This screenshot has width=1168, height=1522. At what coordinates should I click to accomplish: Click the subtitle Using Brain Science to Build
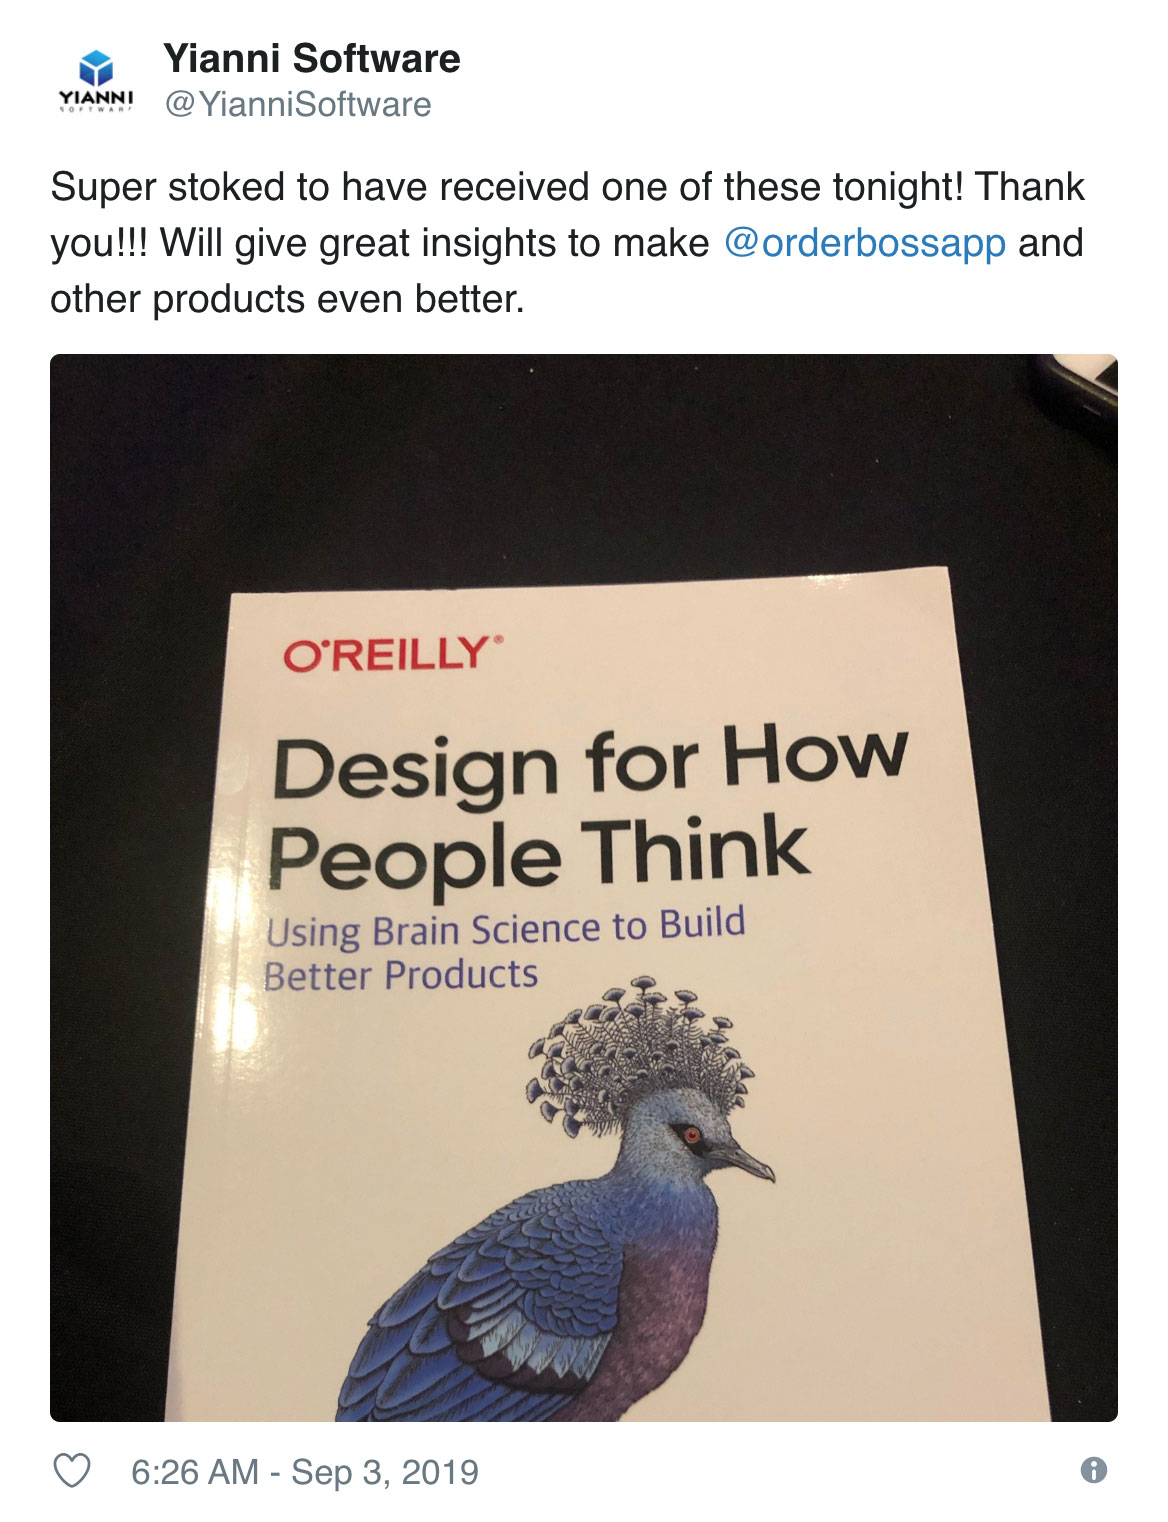point(507,927)
